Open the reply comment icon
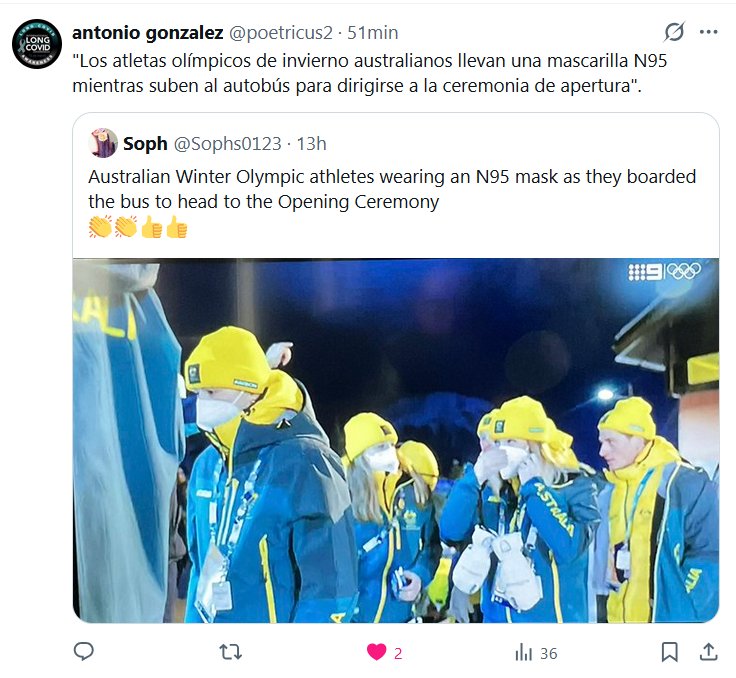 pos(84,651)
